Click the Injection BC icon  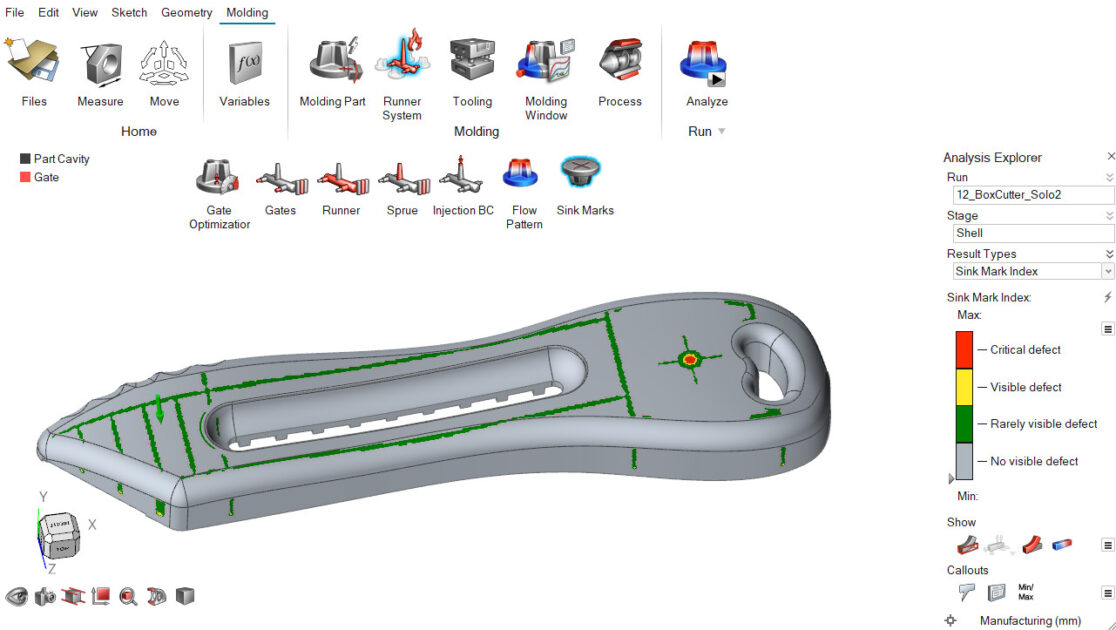(x=462, y=177)
